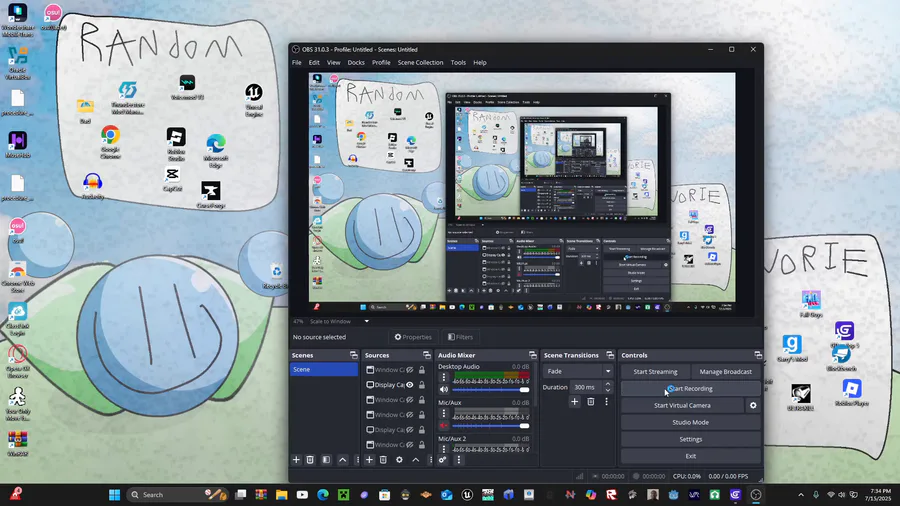Image resolution: width=900 pixels, height=506 pixels.
Task: Open the Docks menu
Action: point(356,63)
